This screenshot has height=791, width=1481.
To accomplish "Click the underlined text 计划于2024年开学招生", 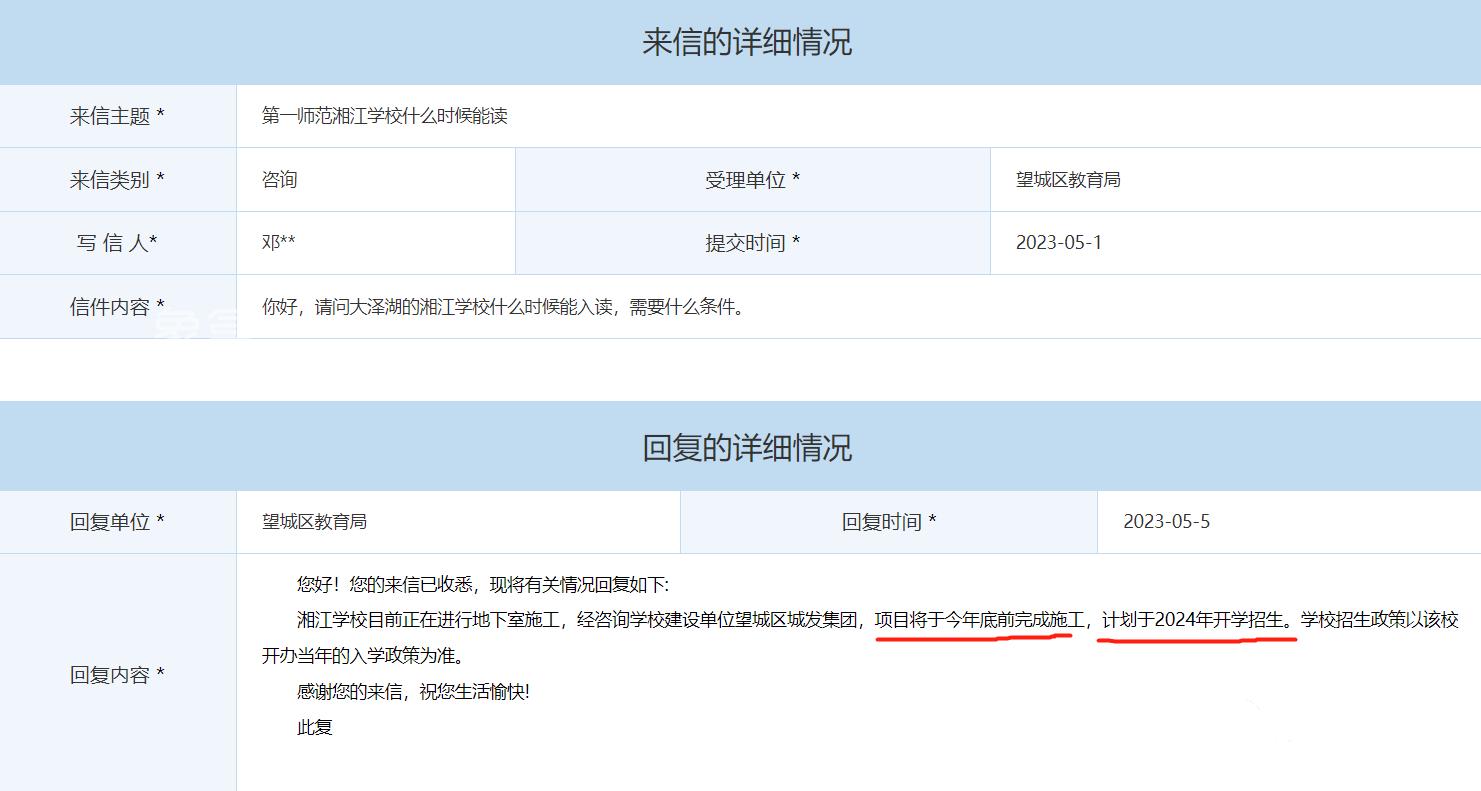I will 1193,620.
